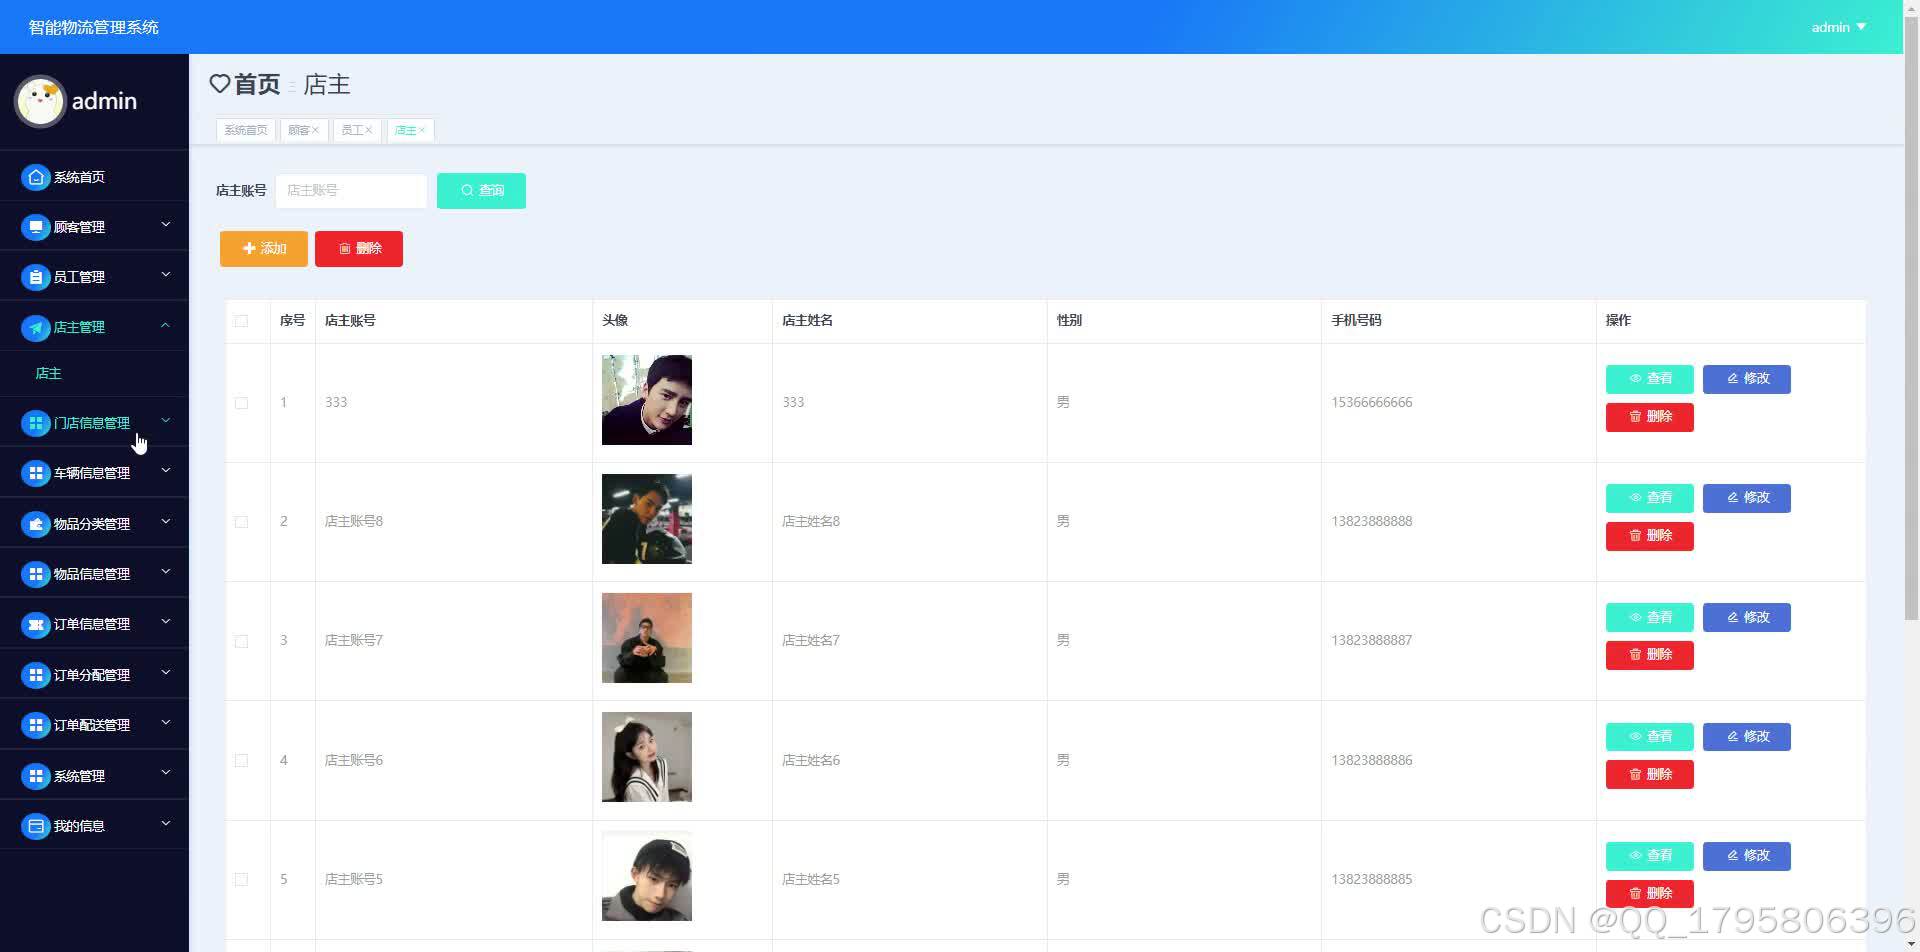Click 查看 for row 店主账号6
This screenshot has width=1920, height=952.
1650,737
